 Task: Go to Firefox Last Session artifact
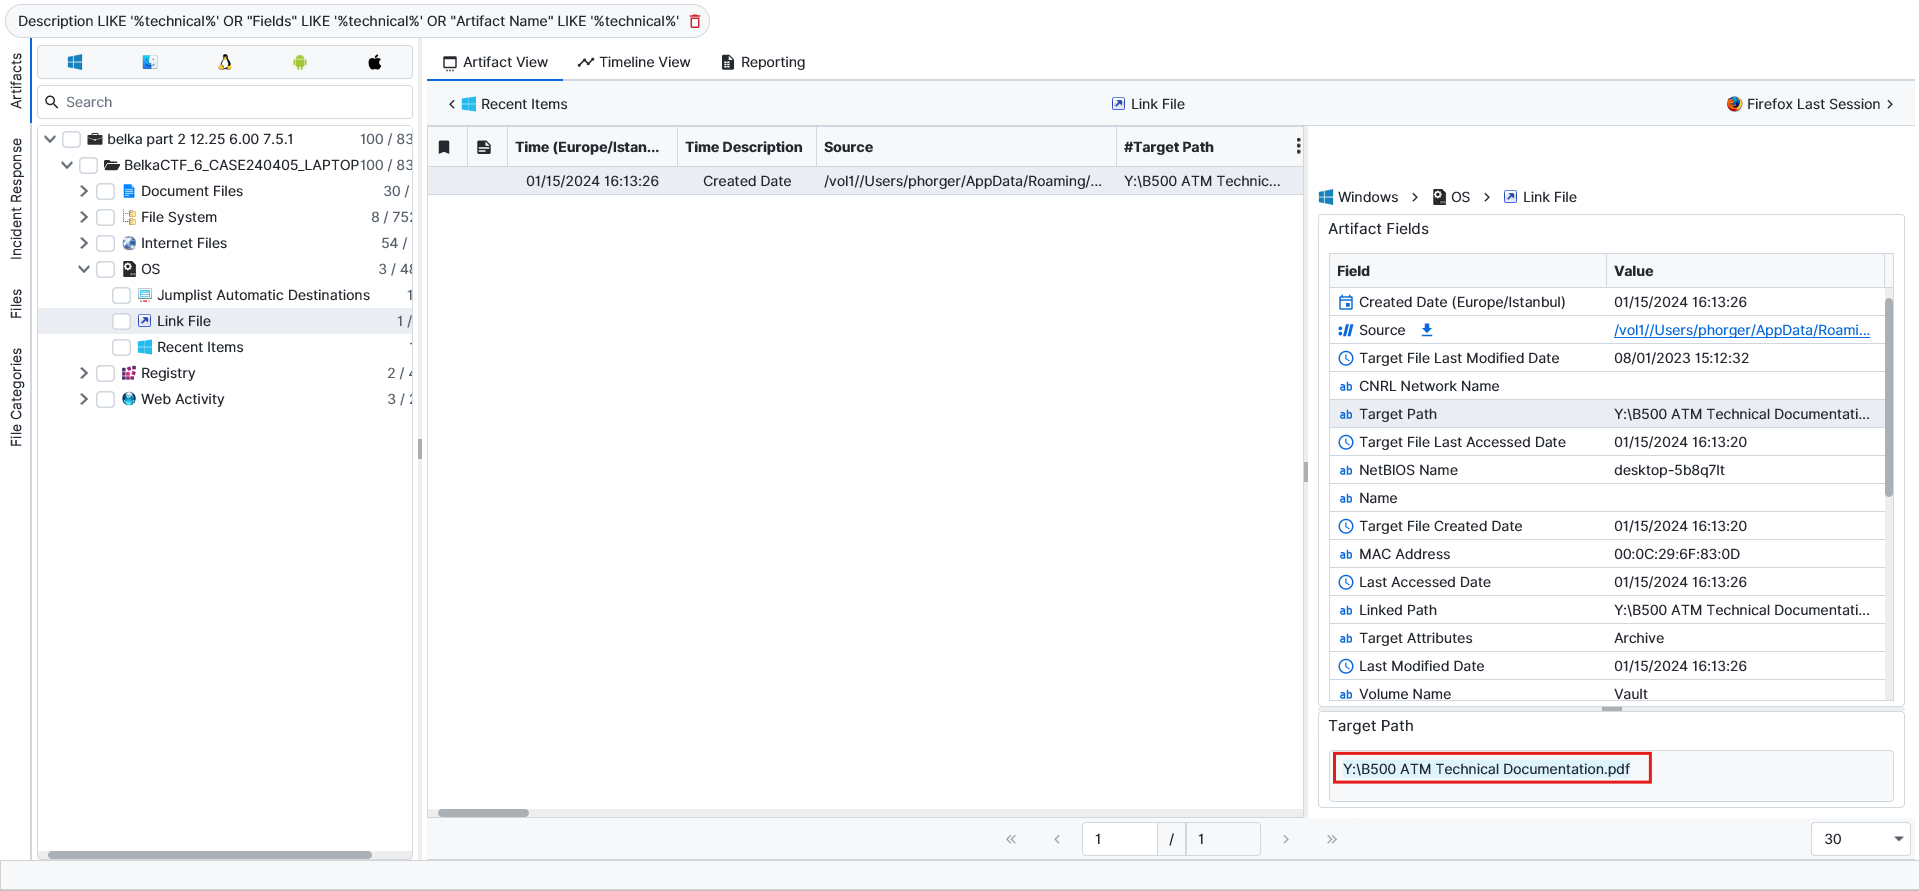click(1811, 104)
